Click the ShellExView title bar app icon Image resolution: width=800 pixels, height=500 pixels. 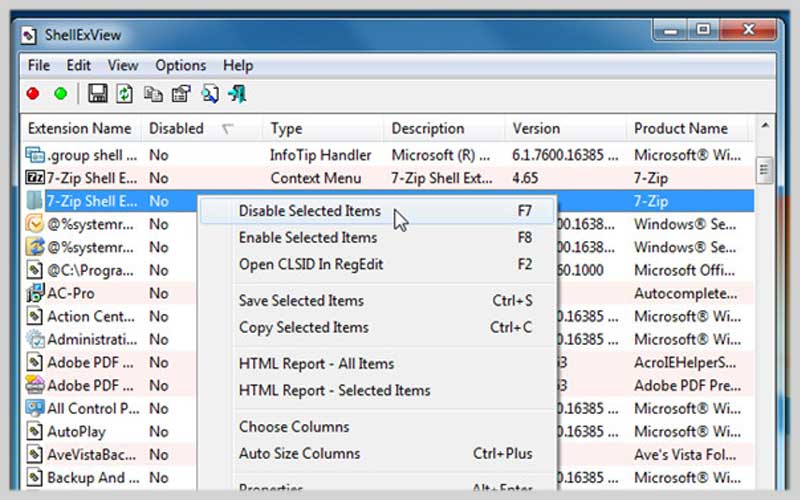[29, 36]
